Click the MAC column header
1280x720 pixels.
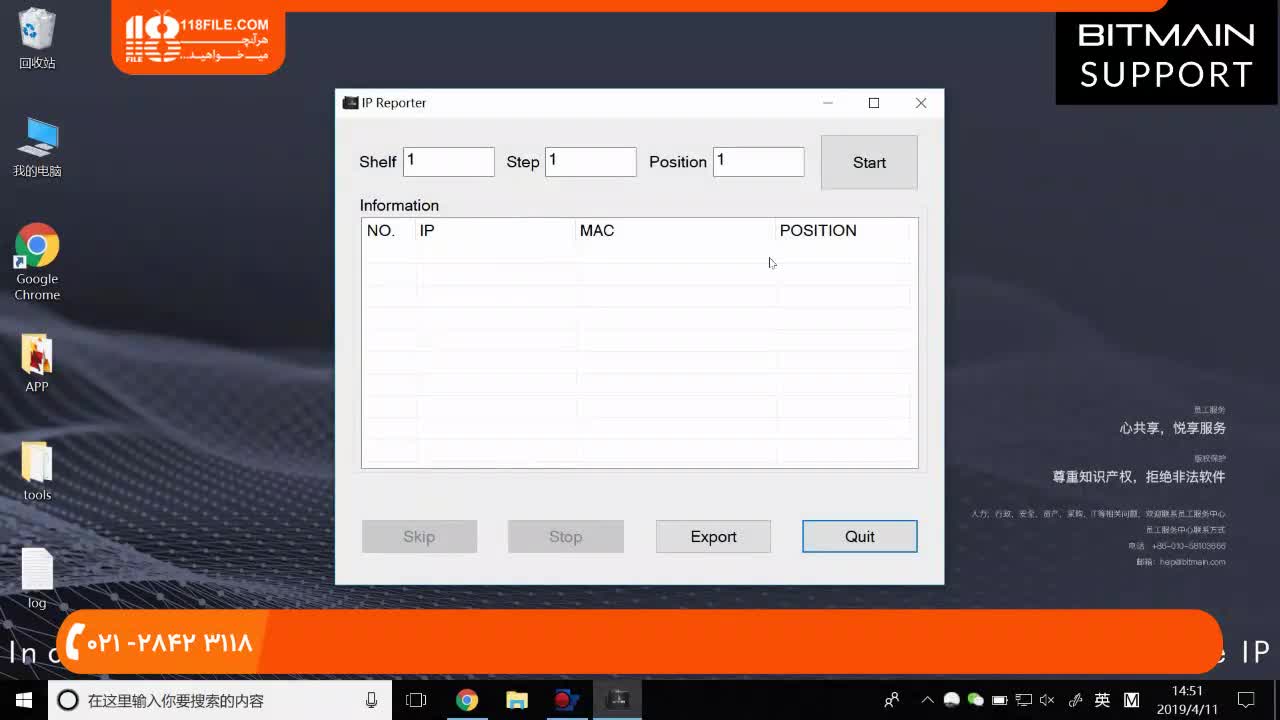pyautogui.click(x=675, y=231)
